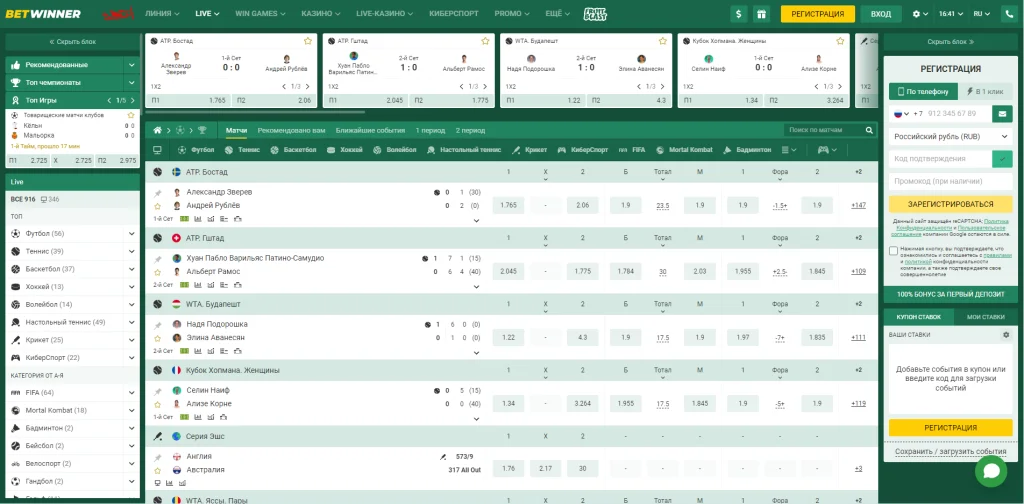This screenshot has width=1024, height=504.
Task: Click the BetWinner logo
Action: click(x=43, y=14)
